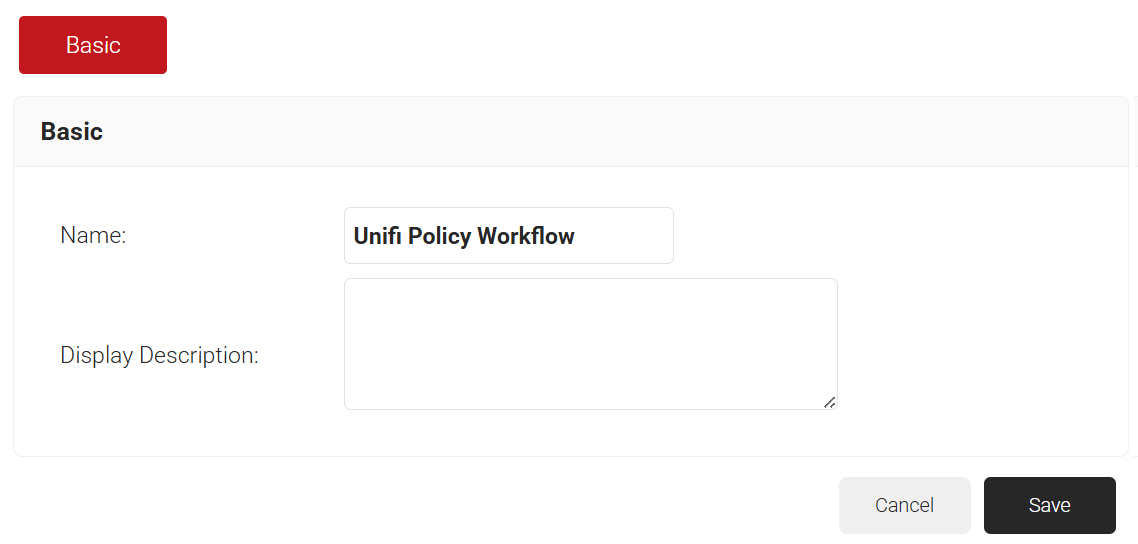Screen dimensions: 1138x544
Task: Place cursor after "Workflow" in Name box
Action: pyautogui.click(x=620, y=236)
